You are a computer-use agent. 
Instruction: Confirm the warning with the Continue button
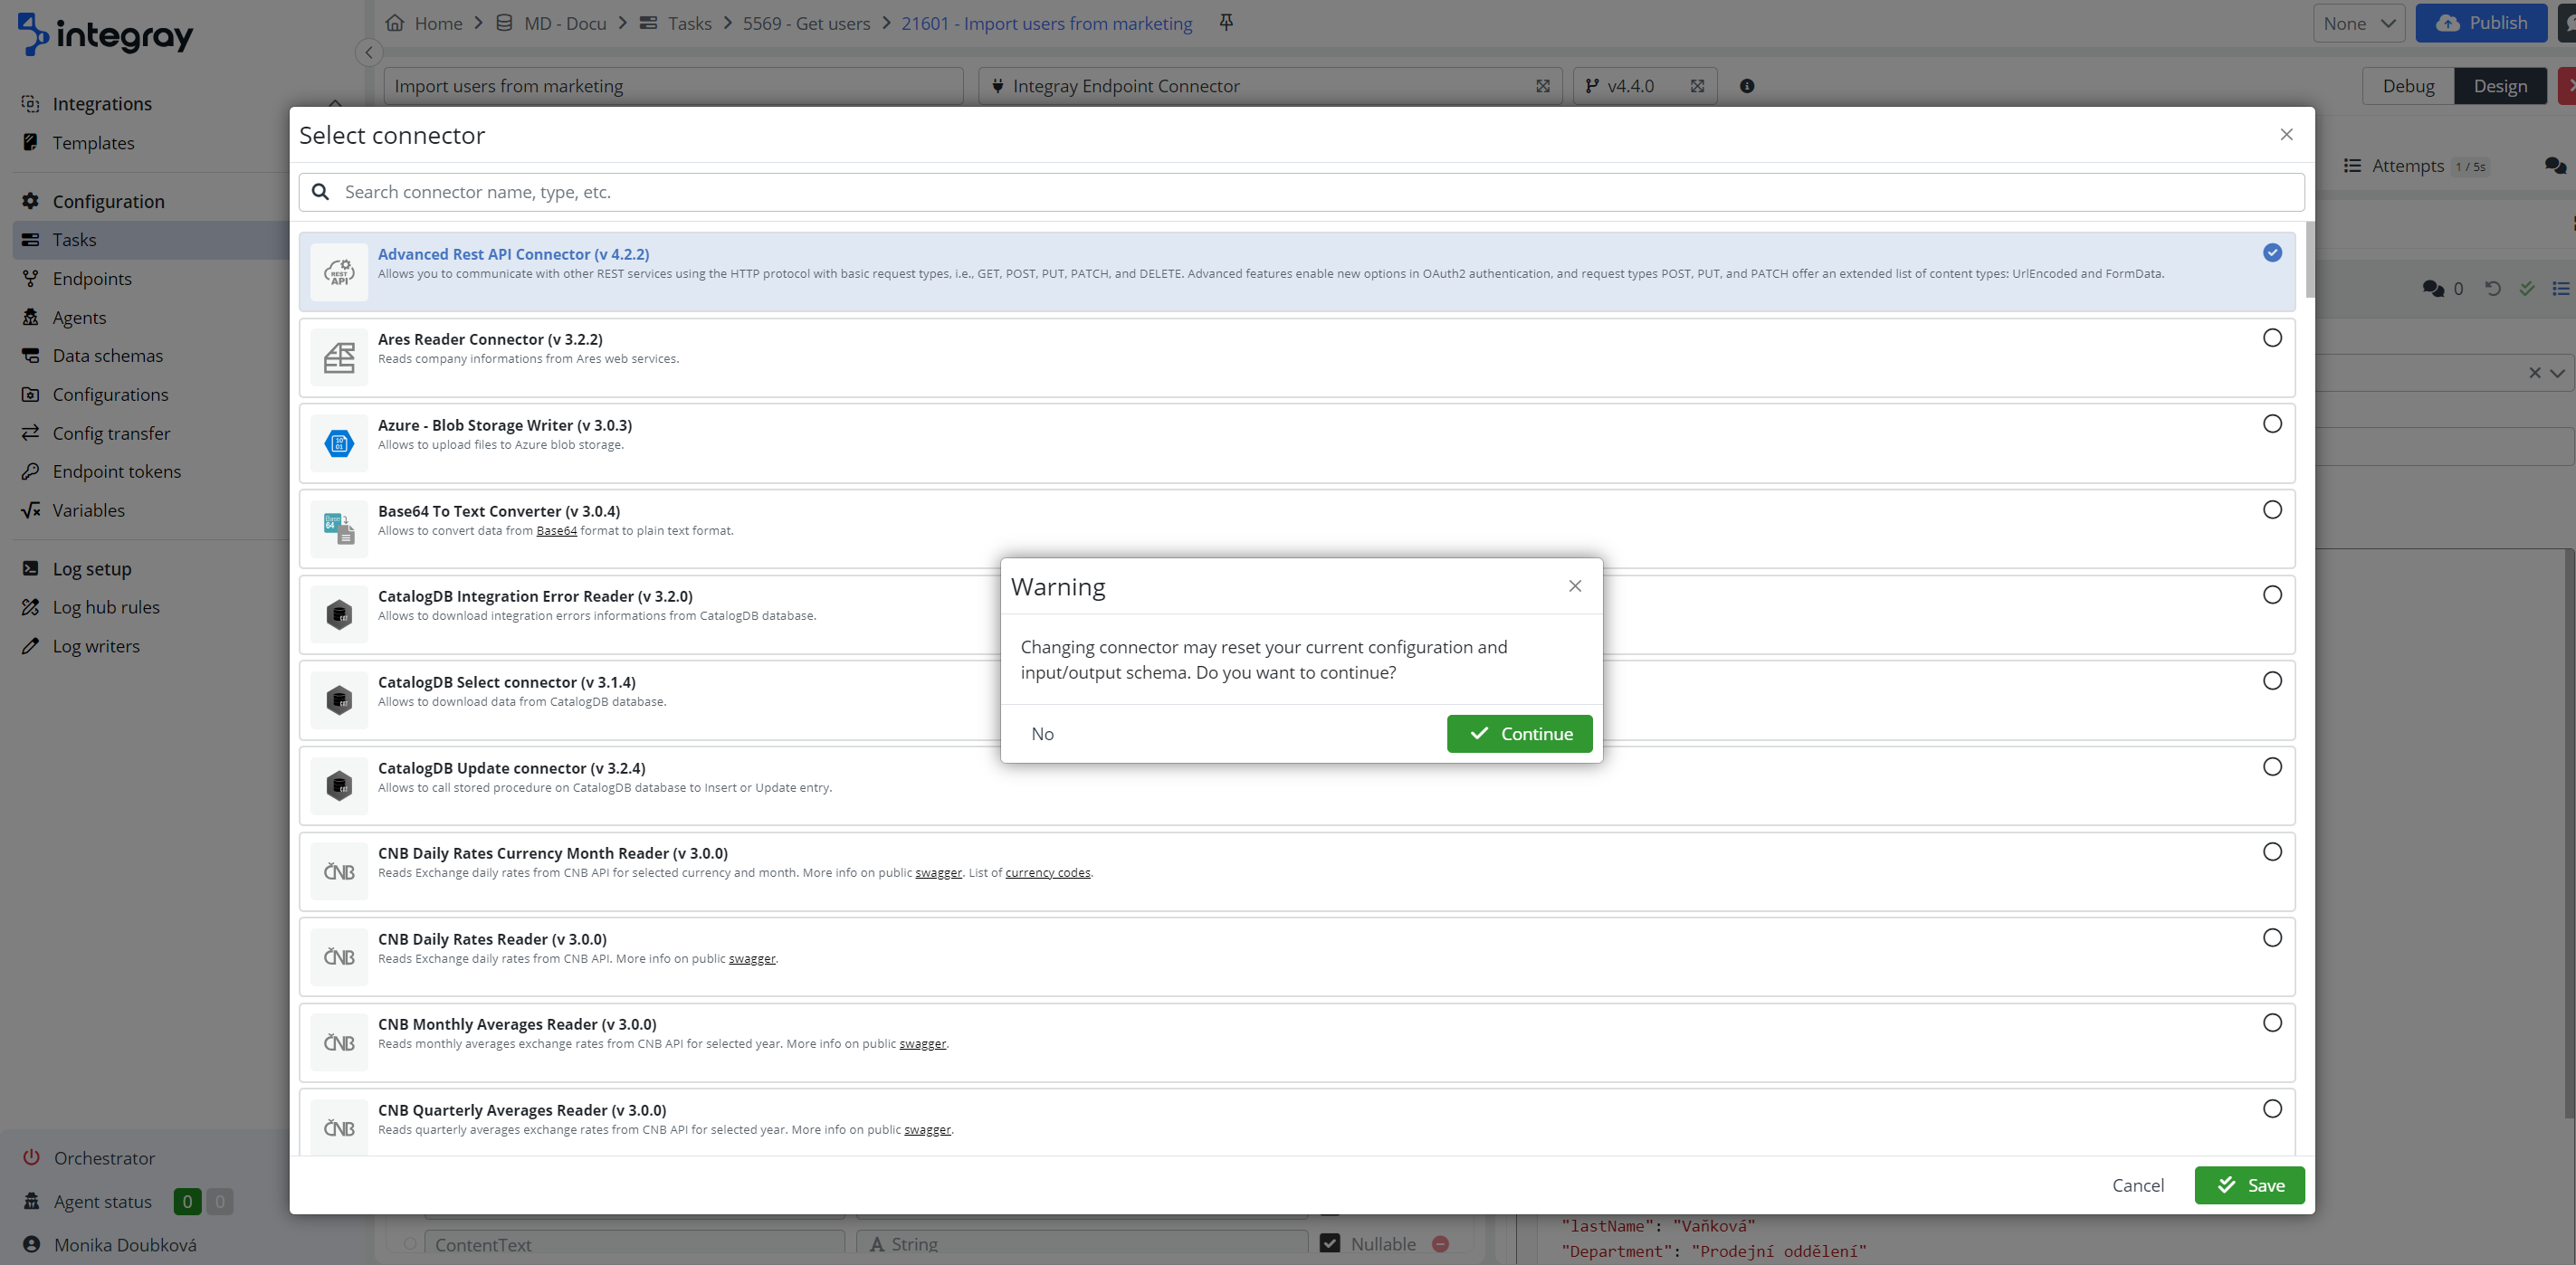point(1518,734)
